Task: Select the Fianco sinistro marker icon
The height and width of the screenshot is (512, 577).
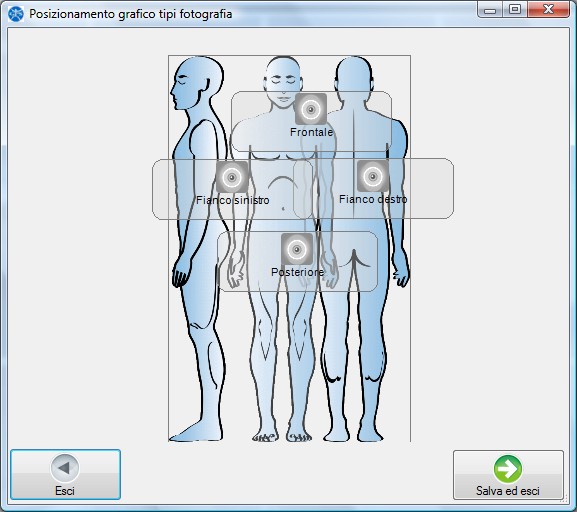Action: [x=232, y=177]
